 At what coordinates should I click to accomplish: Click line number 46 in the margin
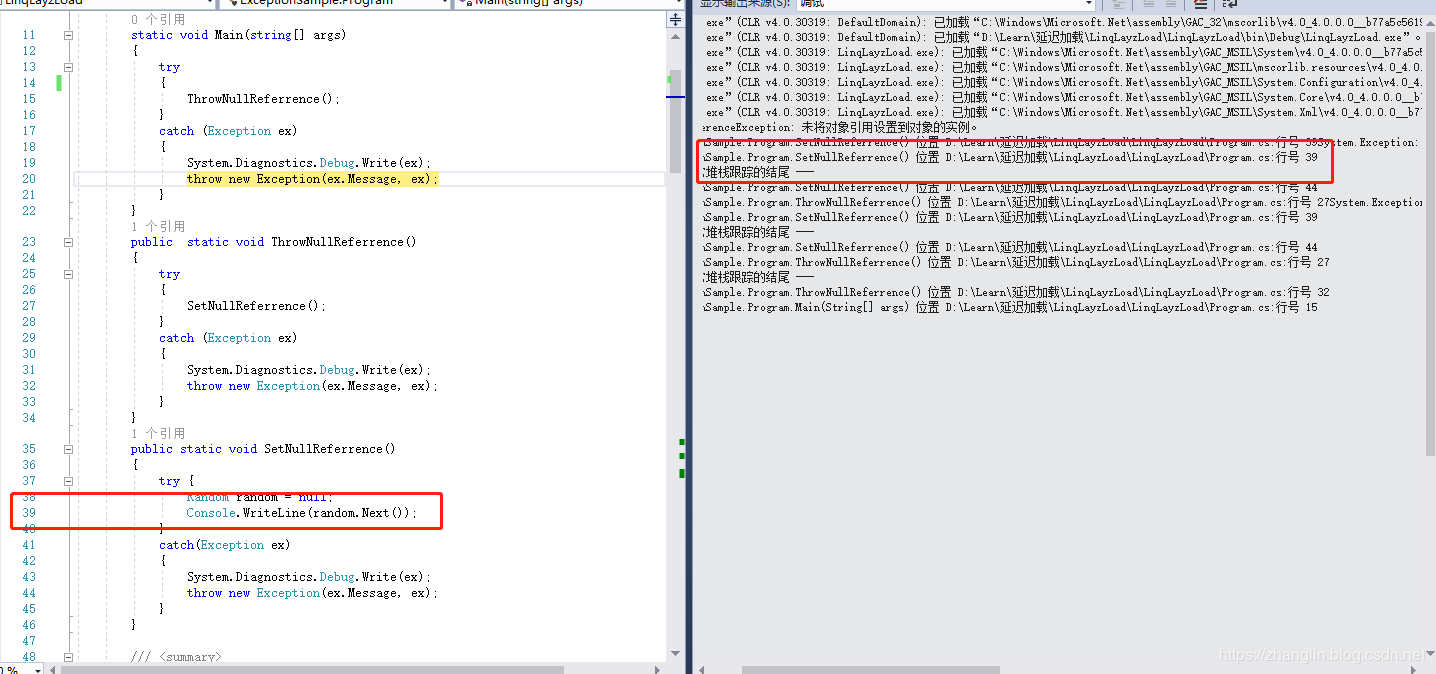29,624
